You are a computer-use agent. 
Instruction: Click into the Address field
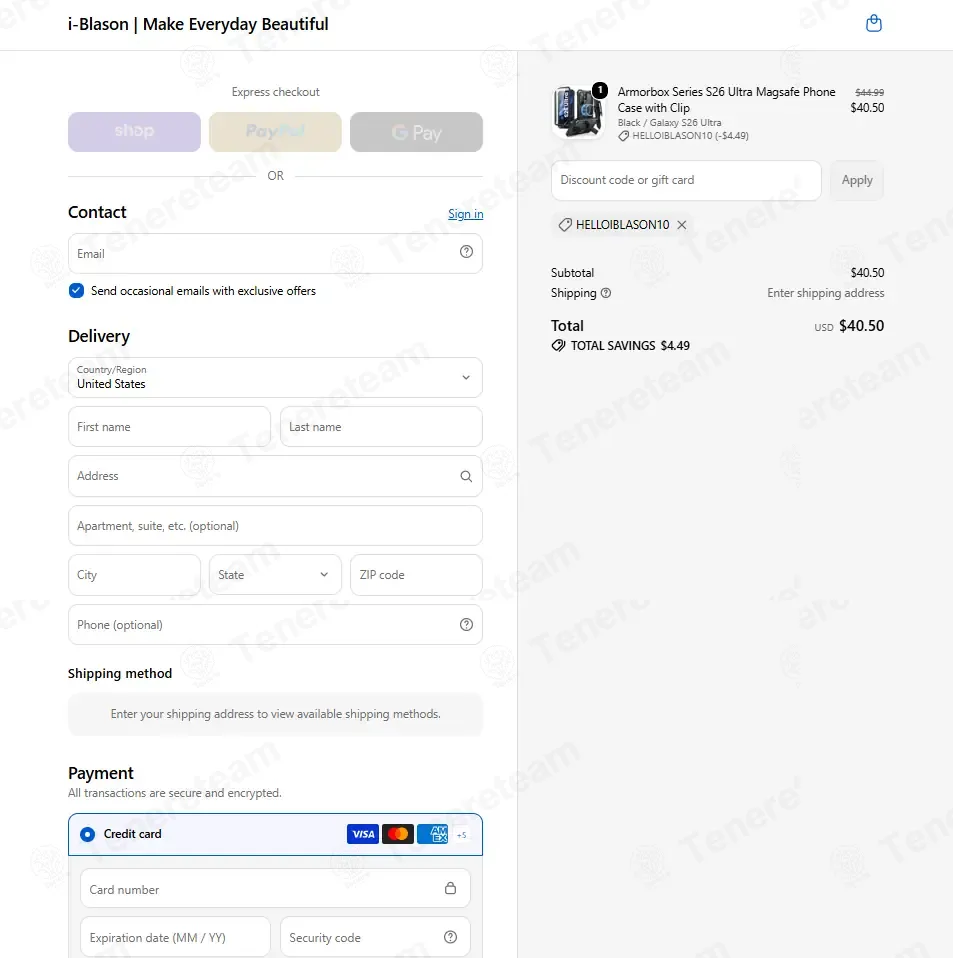[x=276, y=476]
